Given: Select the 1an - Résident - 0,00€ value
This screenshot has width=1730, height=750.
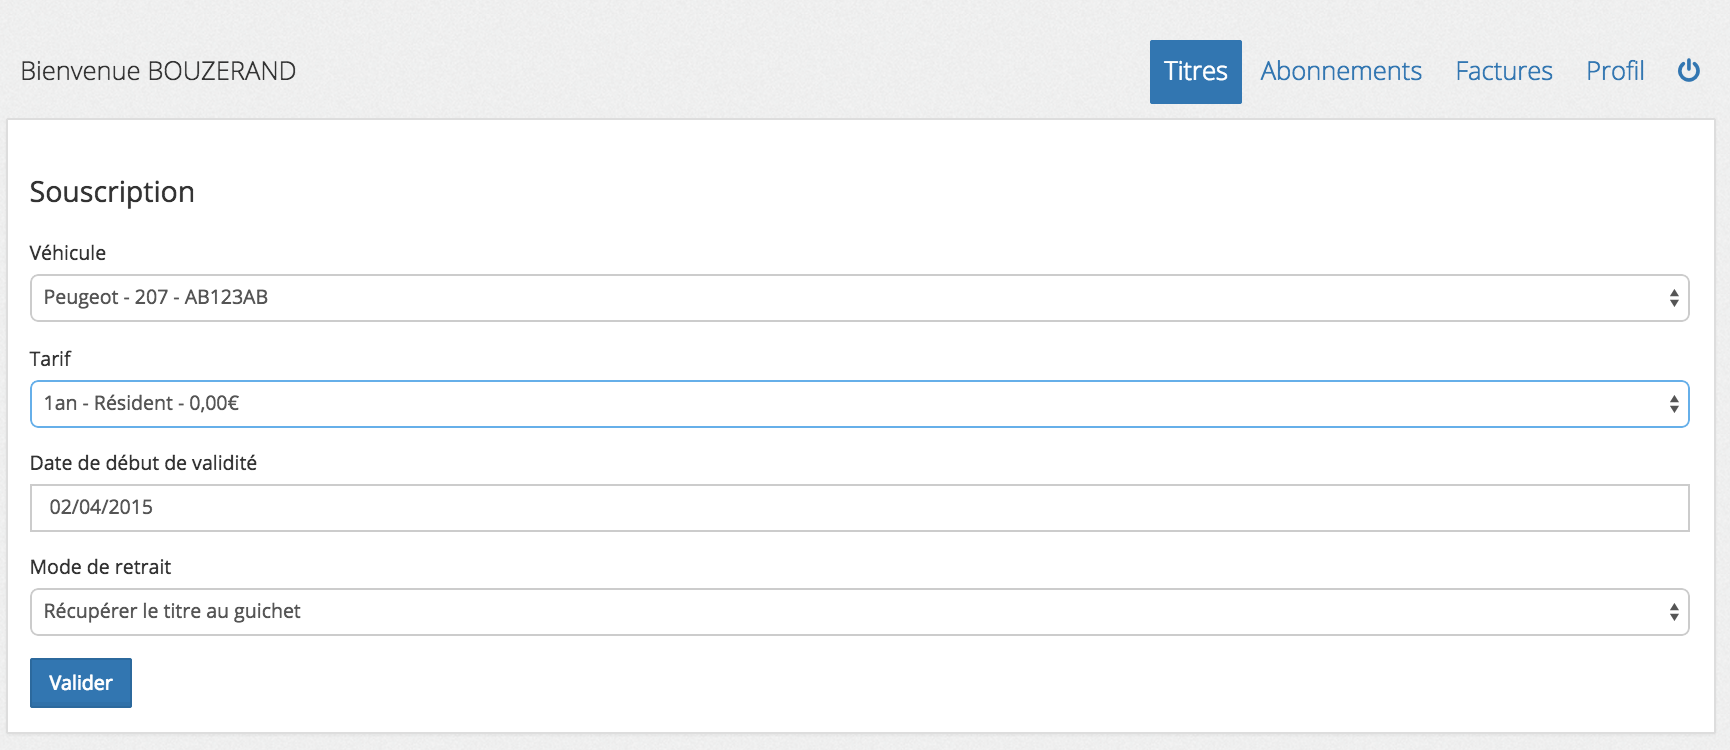Looking at the screenshot, I should coord(141,403).
